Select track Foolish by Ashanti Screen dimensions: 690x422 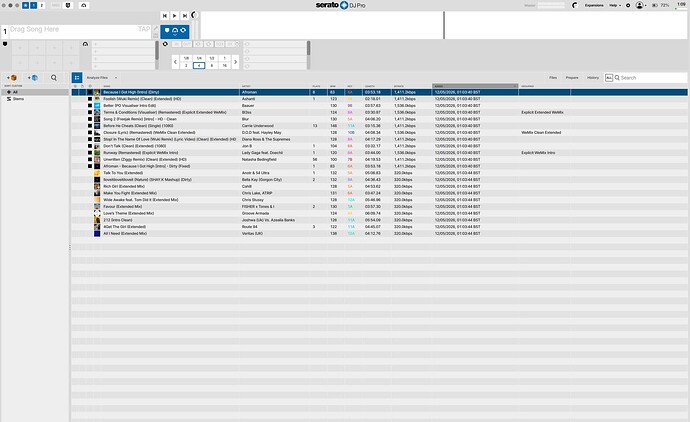click(379, 99)
